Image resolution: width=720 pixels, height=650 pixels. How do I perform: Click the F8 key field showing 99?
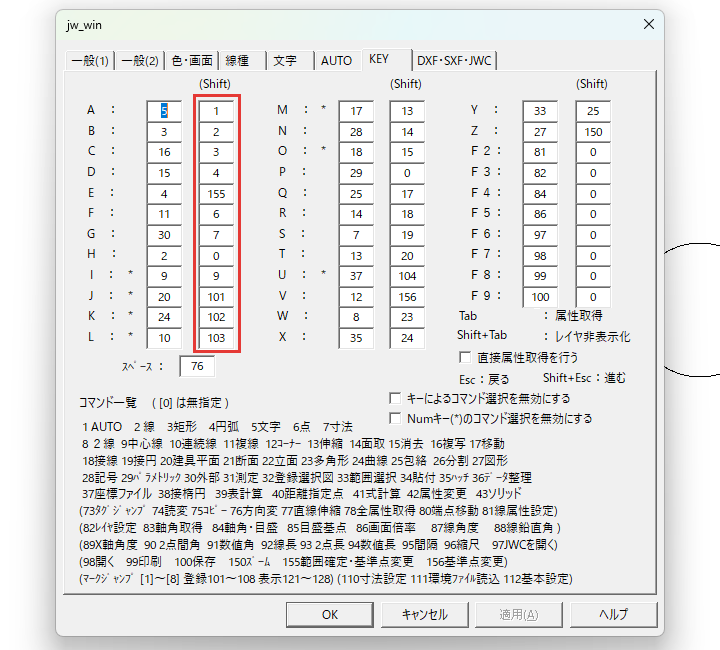[540, 276]
